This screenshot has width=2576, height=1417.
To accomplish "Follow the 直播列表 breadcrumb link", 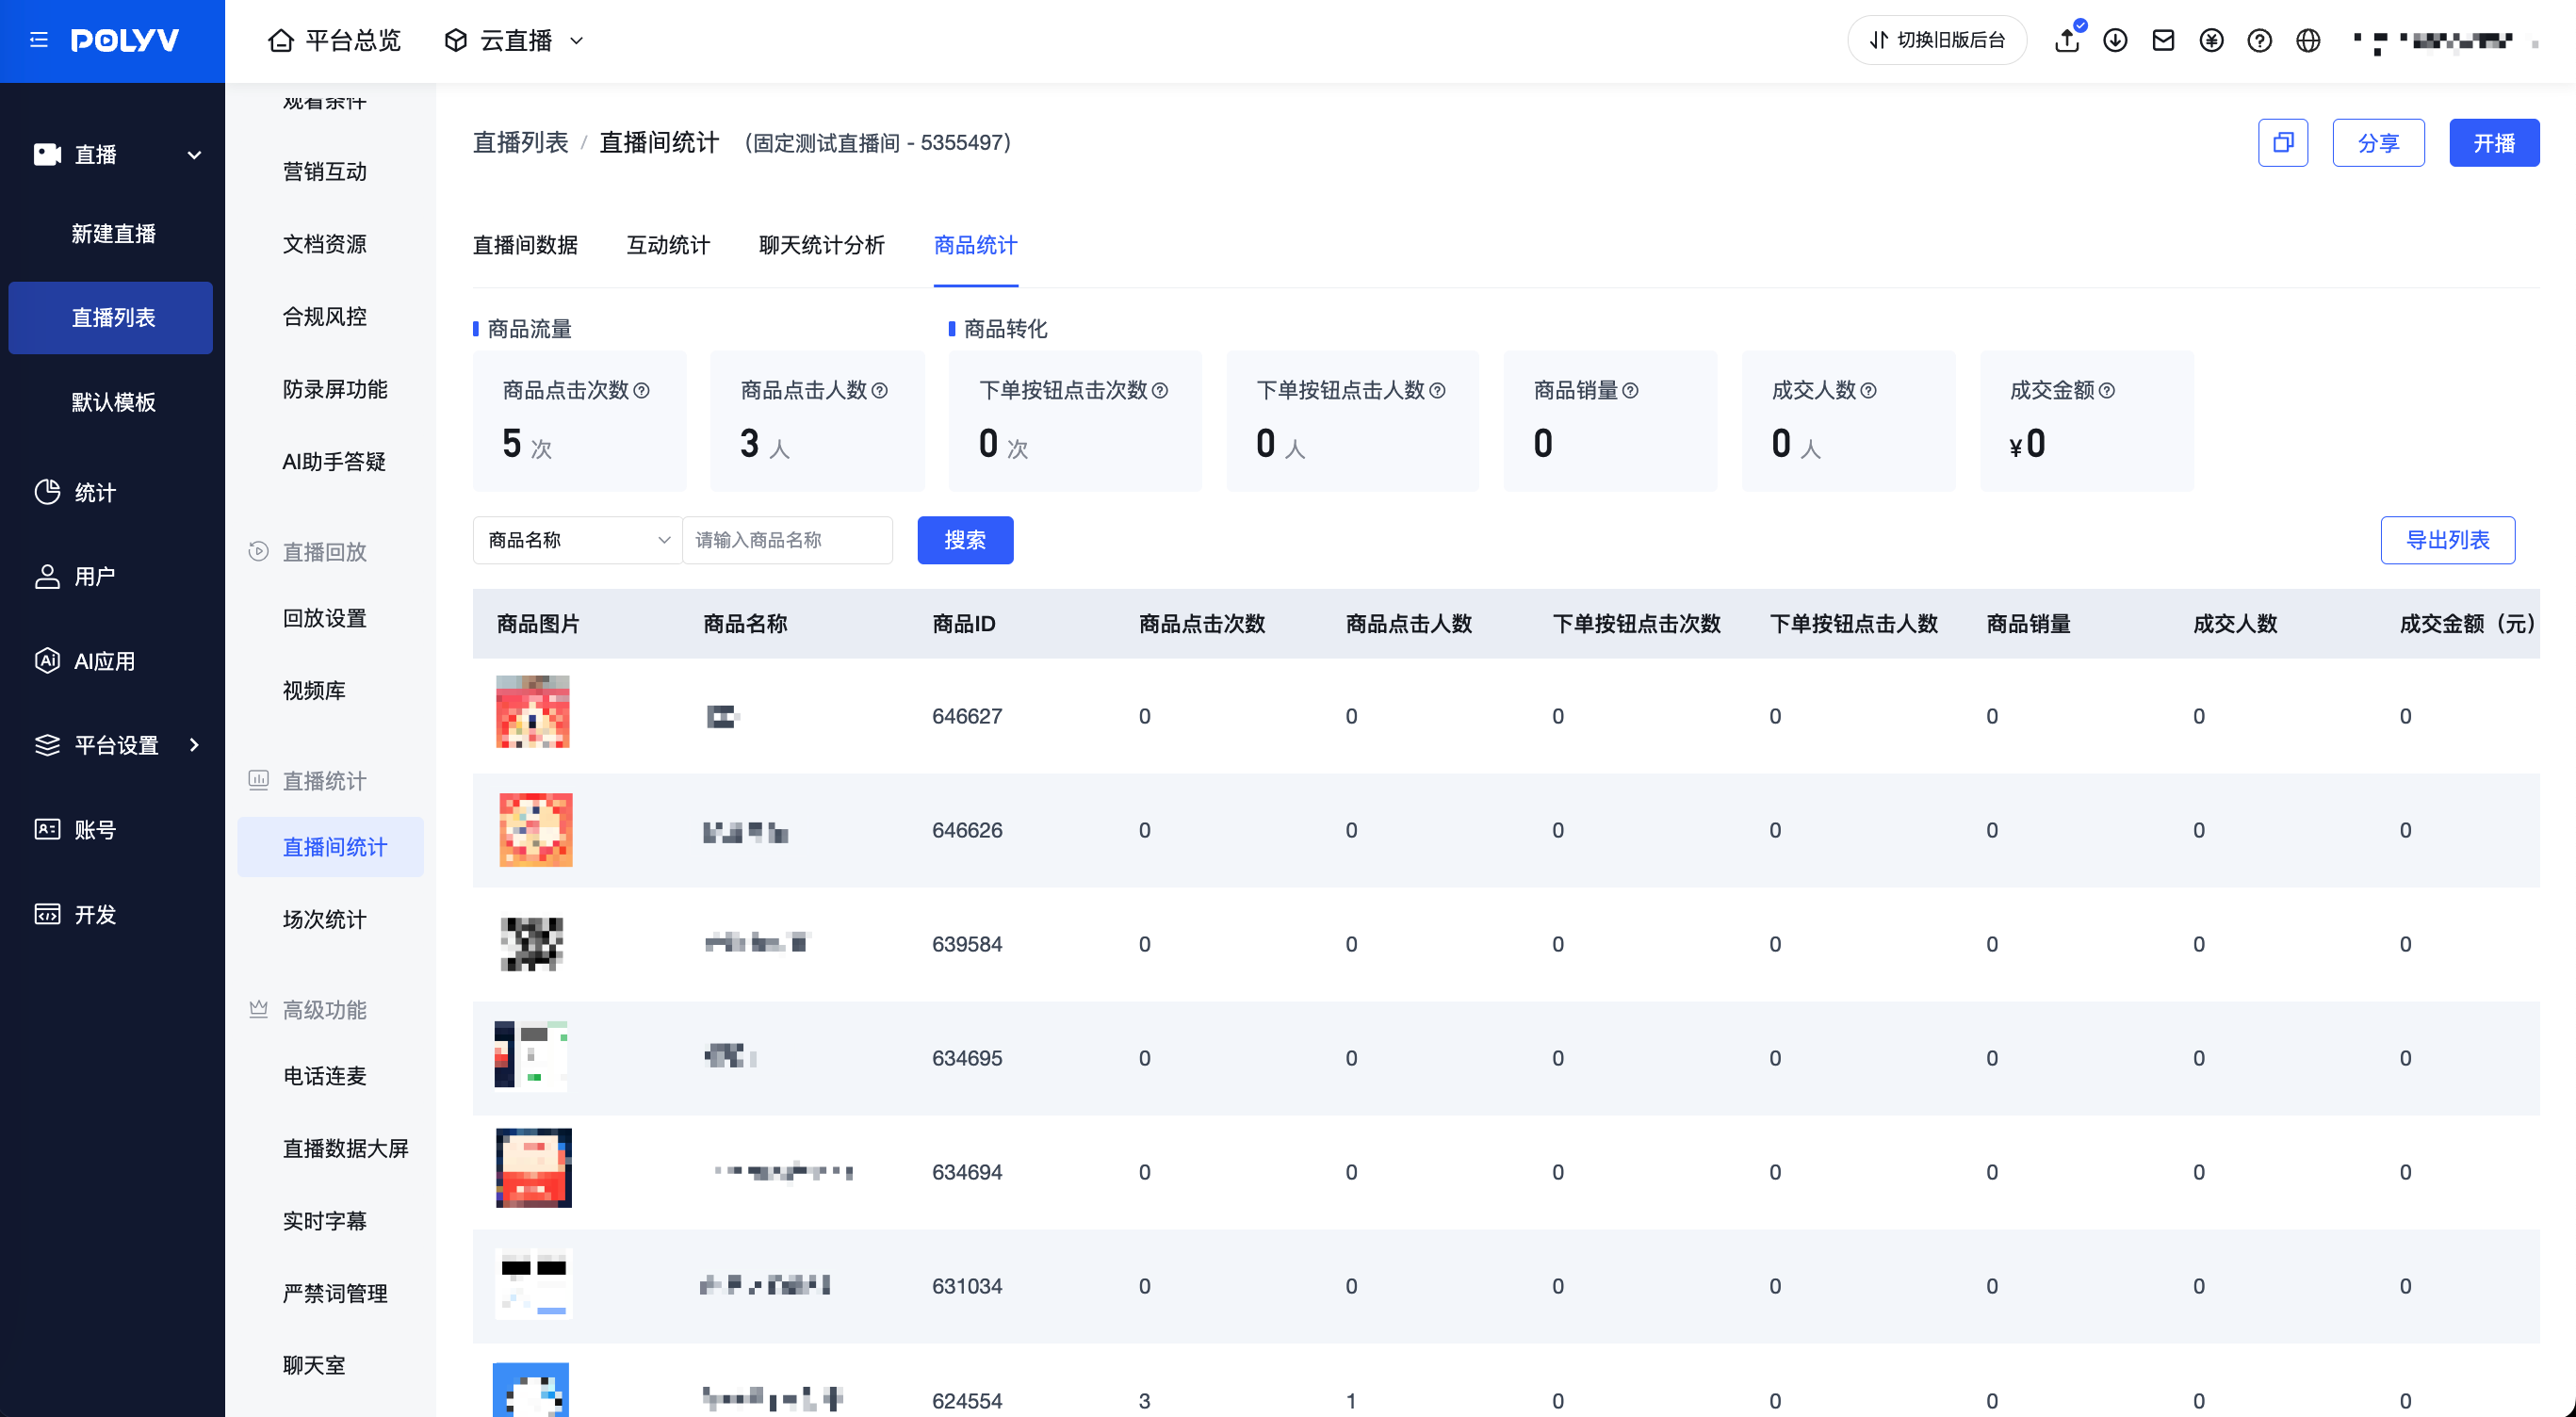I will click(520, 143).
